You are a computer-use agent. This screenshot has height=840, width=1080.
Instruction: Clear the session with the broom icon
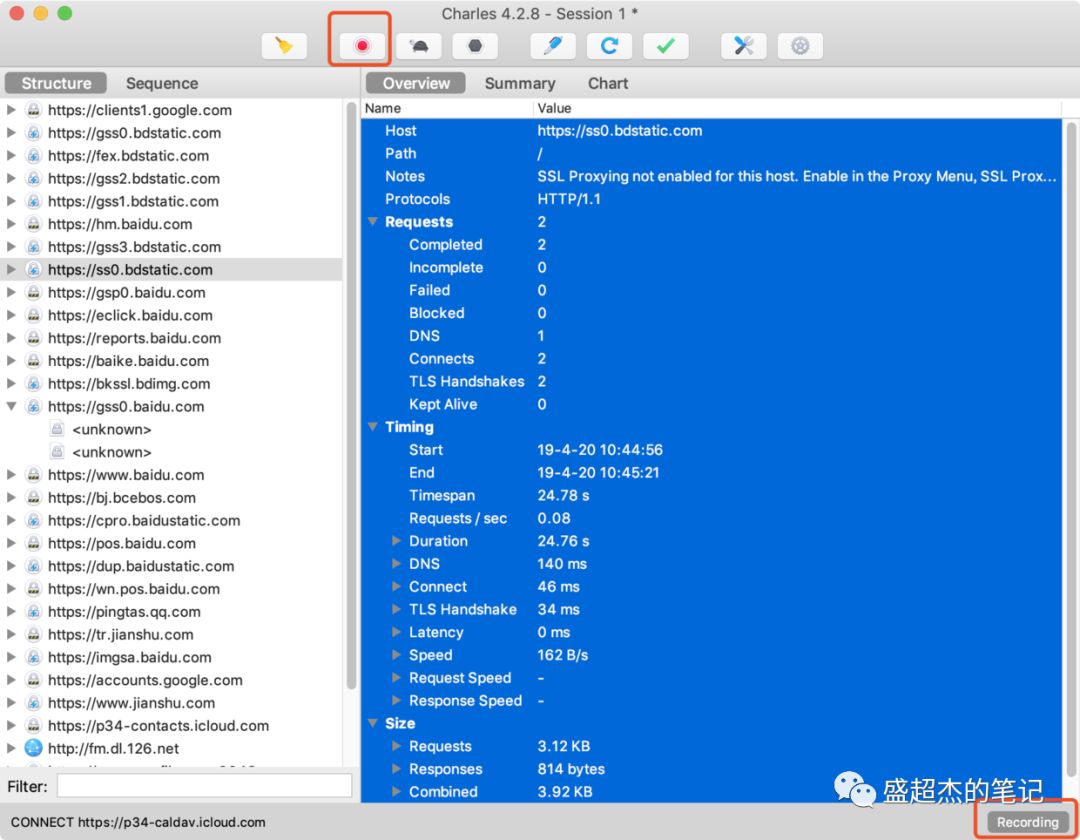284,46
